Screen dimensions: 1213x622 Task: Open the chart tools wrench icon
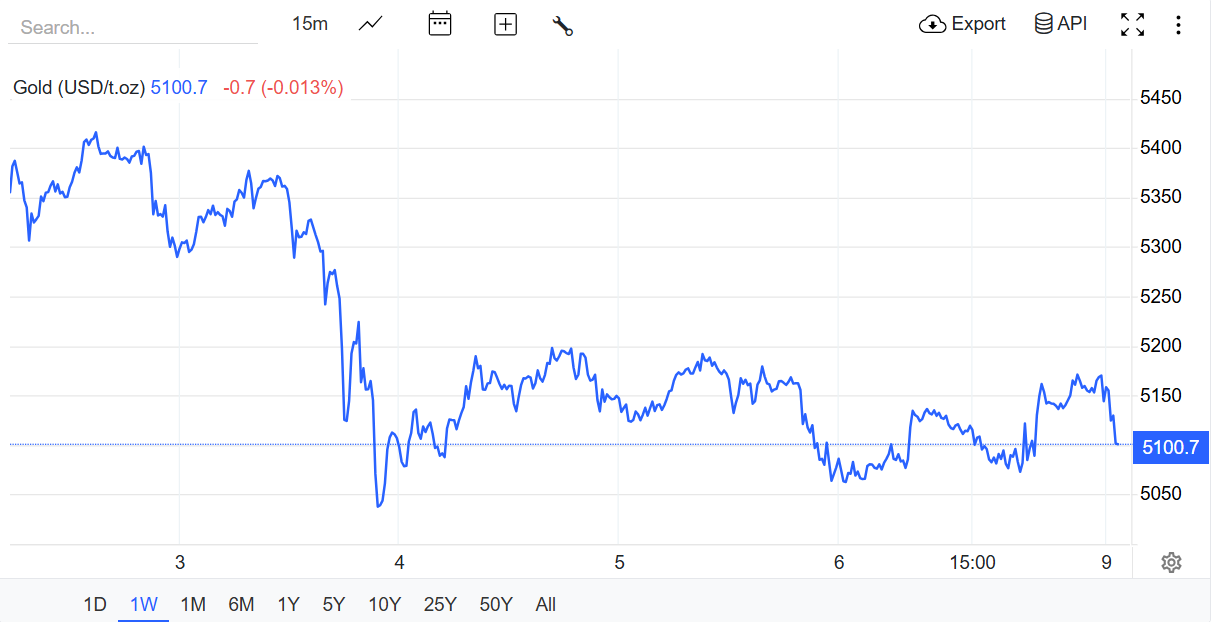(x=562, y=26)
